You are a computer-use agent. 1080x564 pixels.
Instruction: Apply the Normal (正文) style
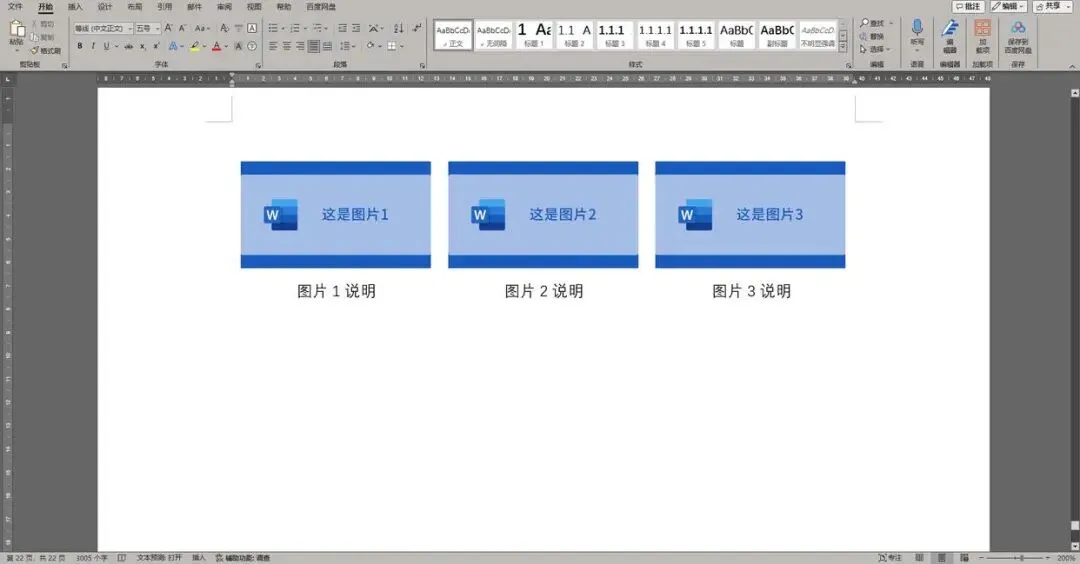point(453,34)
